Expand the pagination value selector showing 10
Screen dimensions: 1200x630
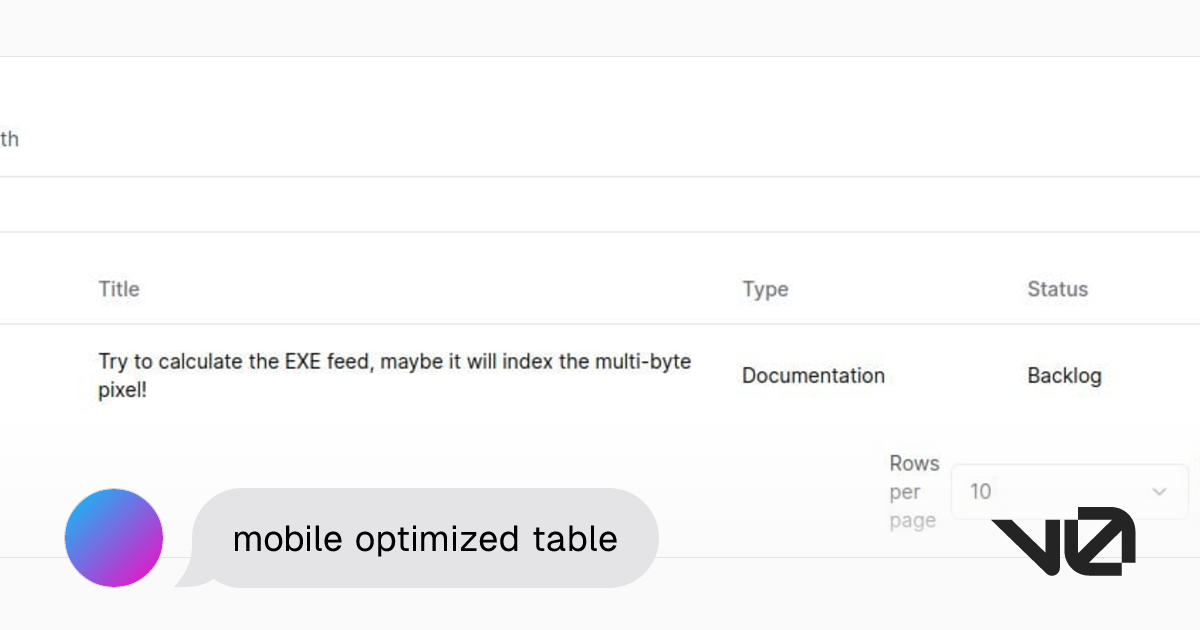[1070, 491]
